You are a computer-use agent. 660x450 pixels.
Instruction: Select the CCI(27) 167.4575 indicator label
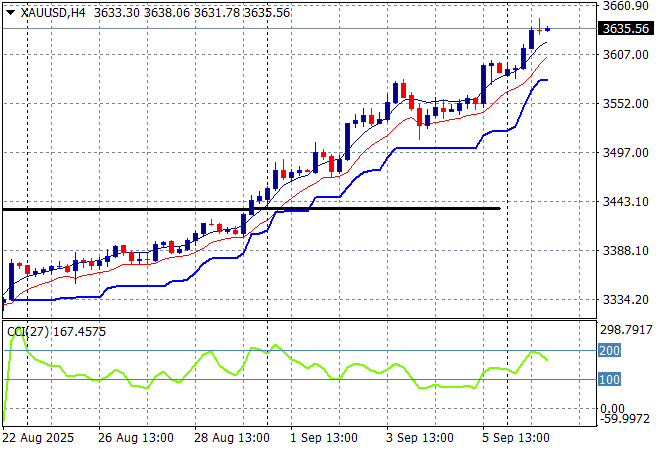[x=56, y=332]
